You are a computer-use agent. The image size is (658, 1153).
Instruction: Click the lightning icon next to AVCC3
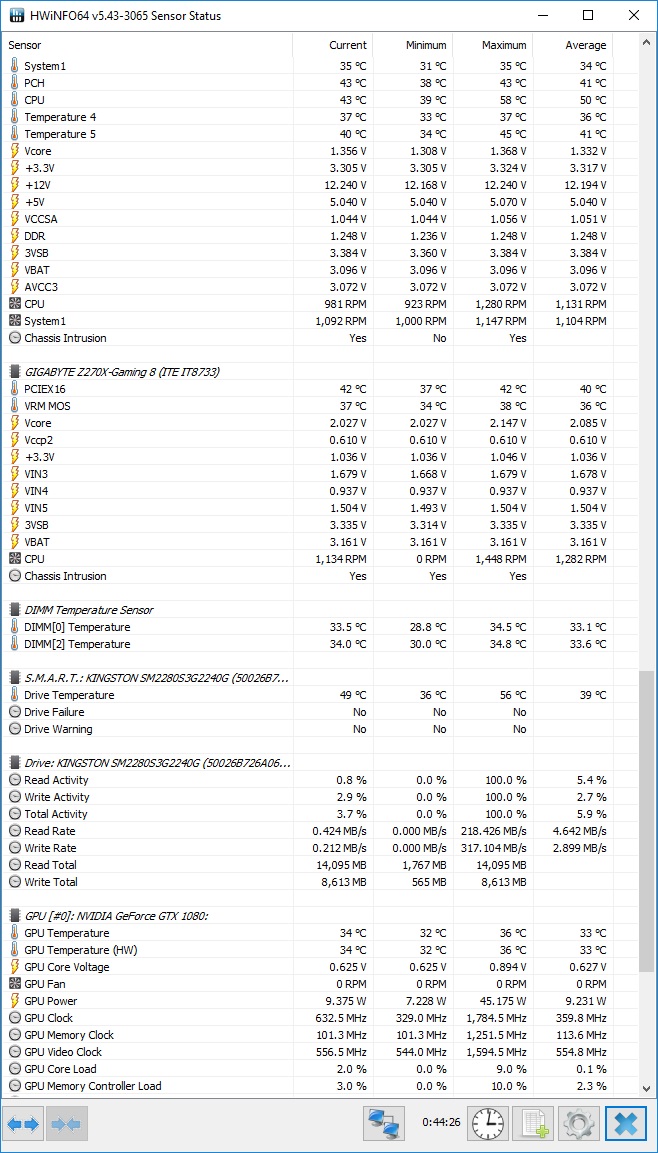pyautogui.click(x=15, y=286)
